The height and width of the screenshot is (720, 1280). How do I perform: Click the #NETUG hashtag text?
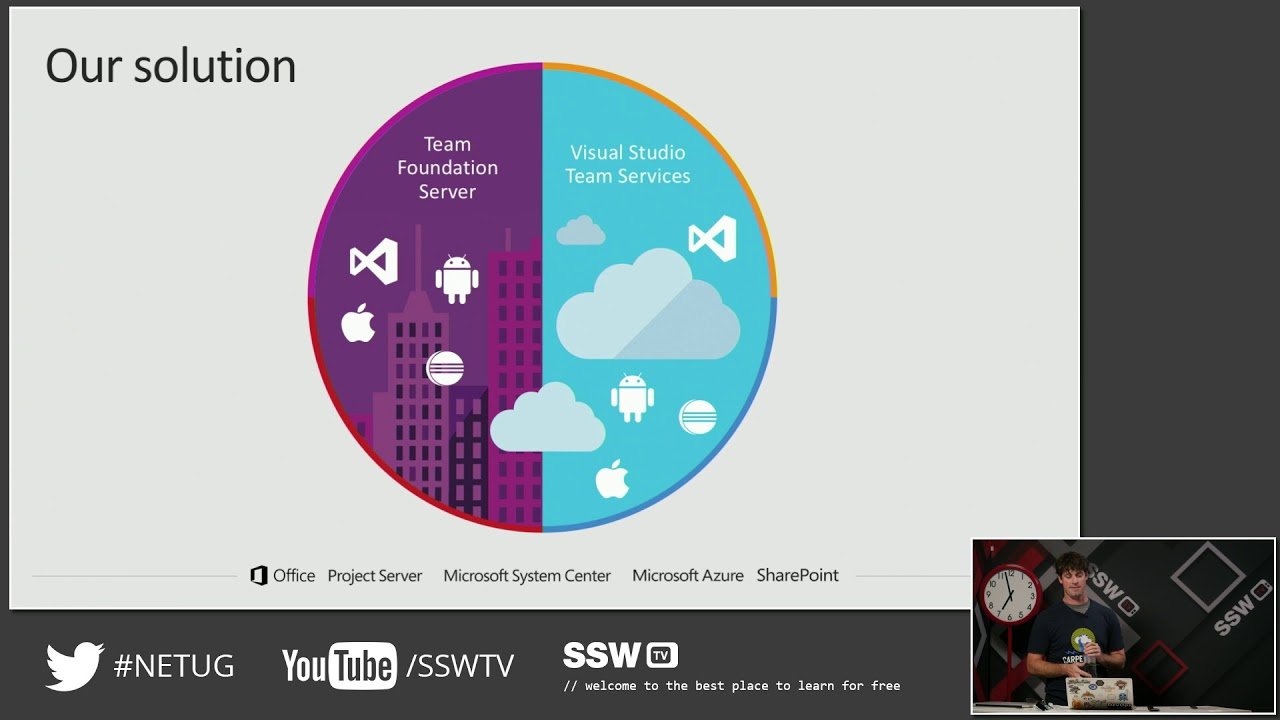pos(174,666)
